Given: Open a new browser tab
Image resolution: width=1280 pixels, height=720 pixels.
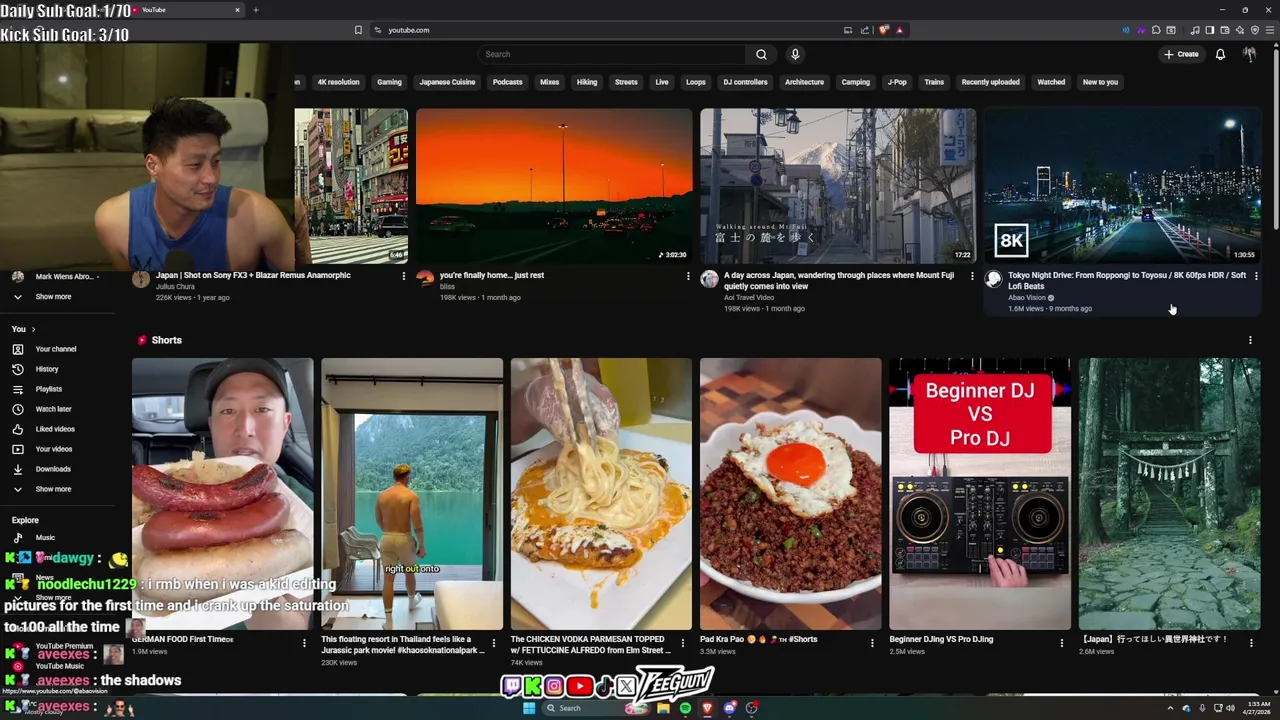Looking at the screenshot, I should (256, 10).
